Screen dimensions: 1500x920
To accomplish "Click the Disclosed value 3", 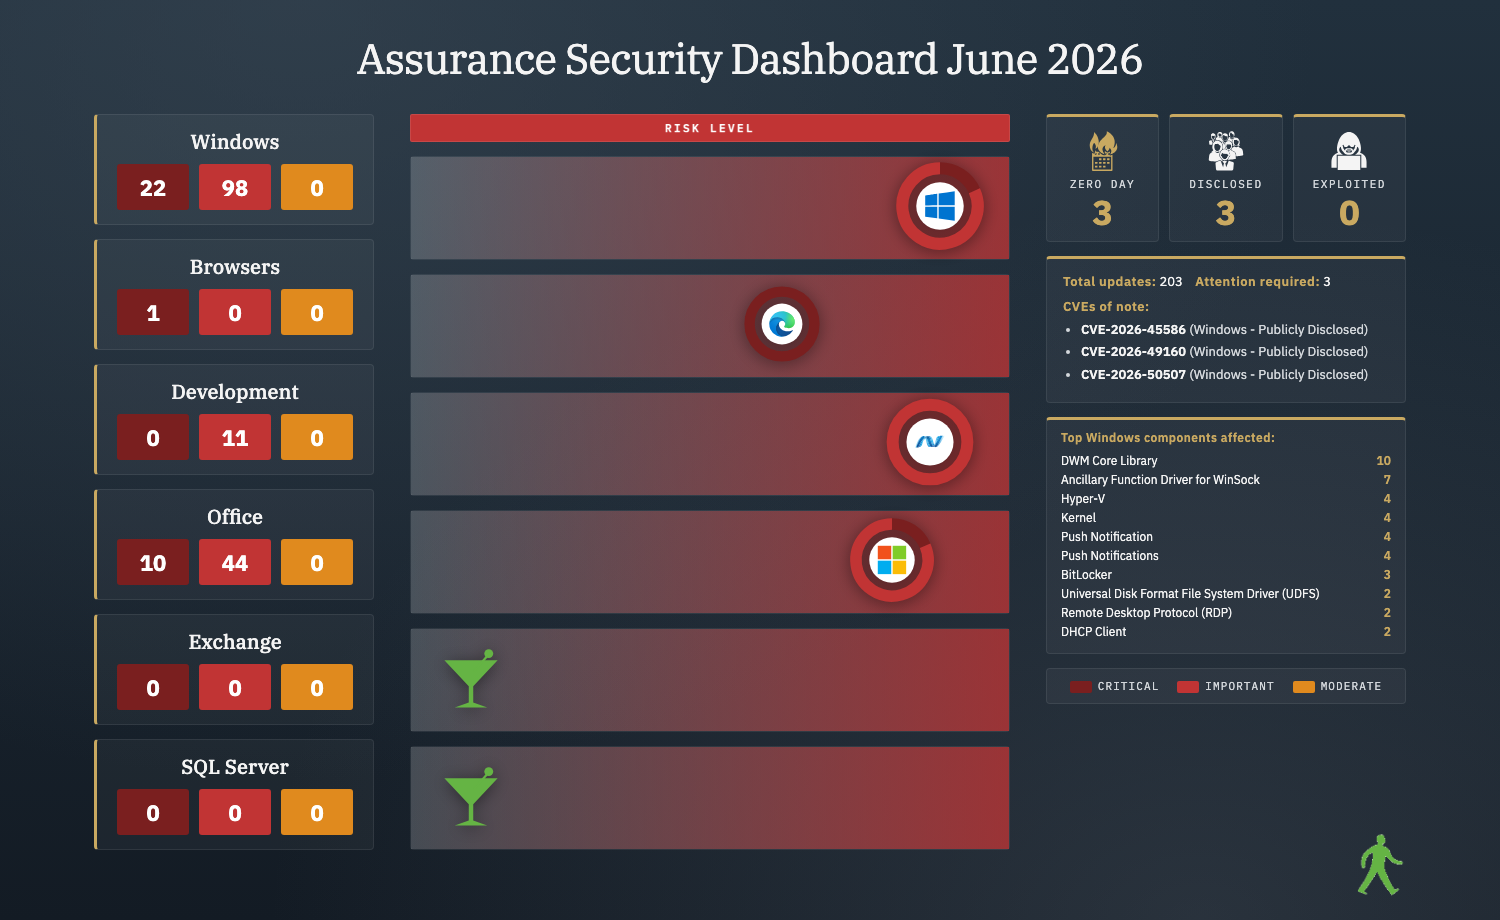I will click(x=1225, y=213).
